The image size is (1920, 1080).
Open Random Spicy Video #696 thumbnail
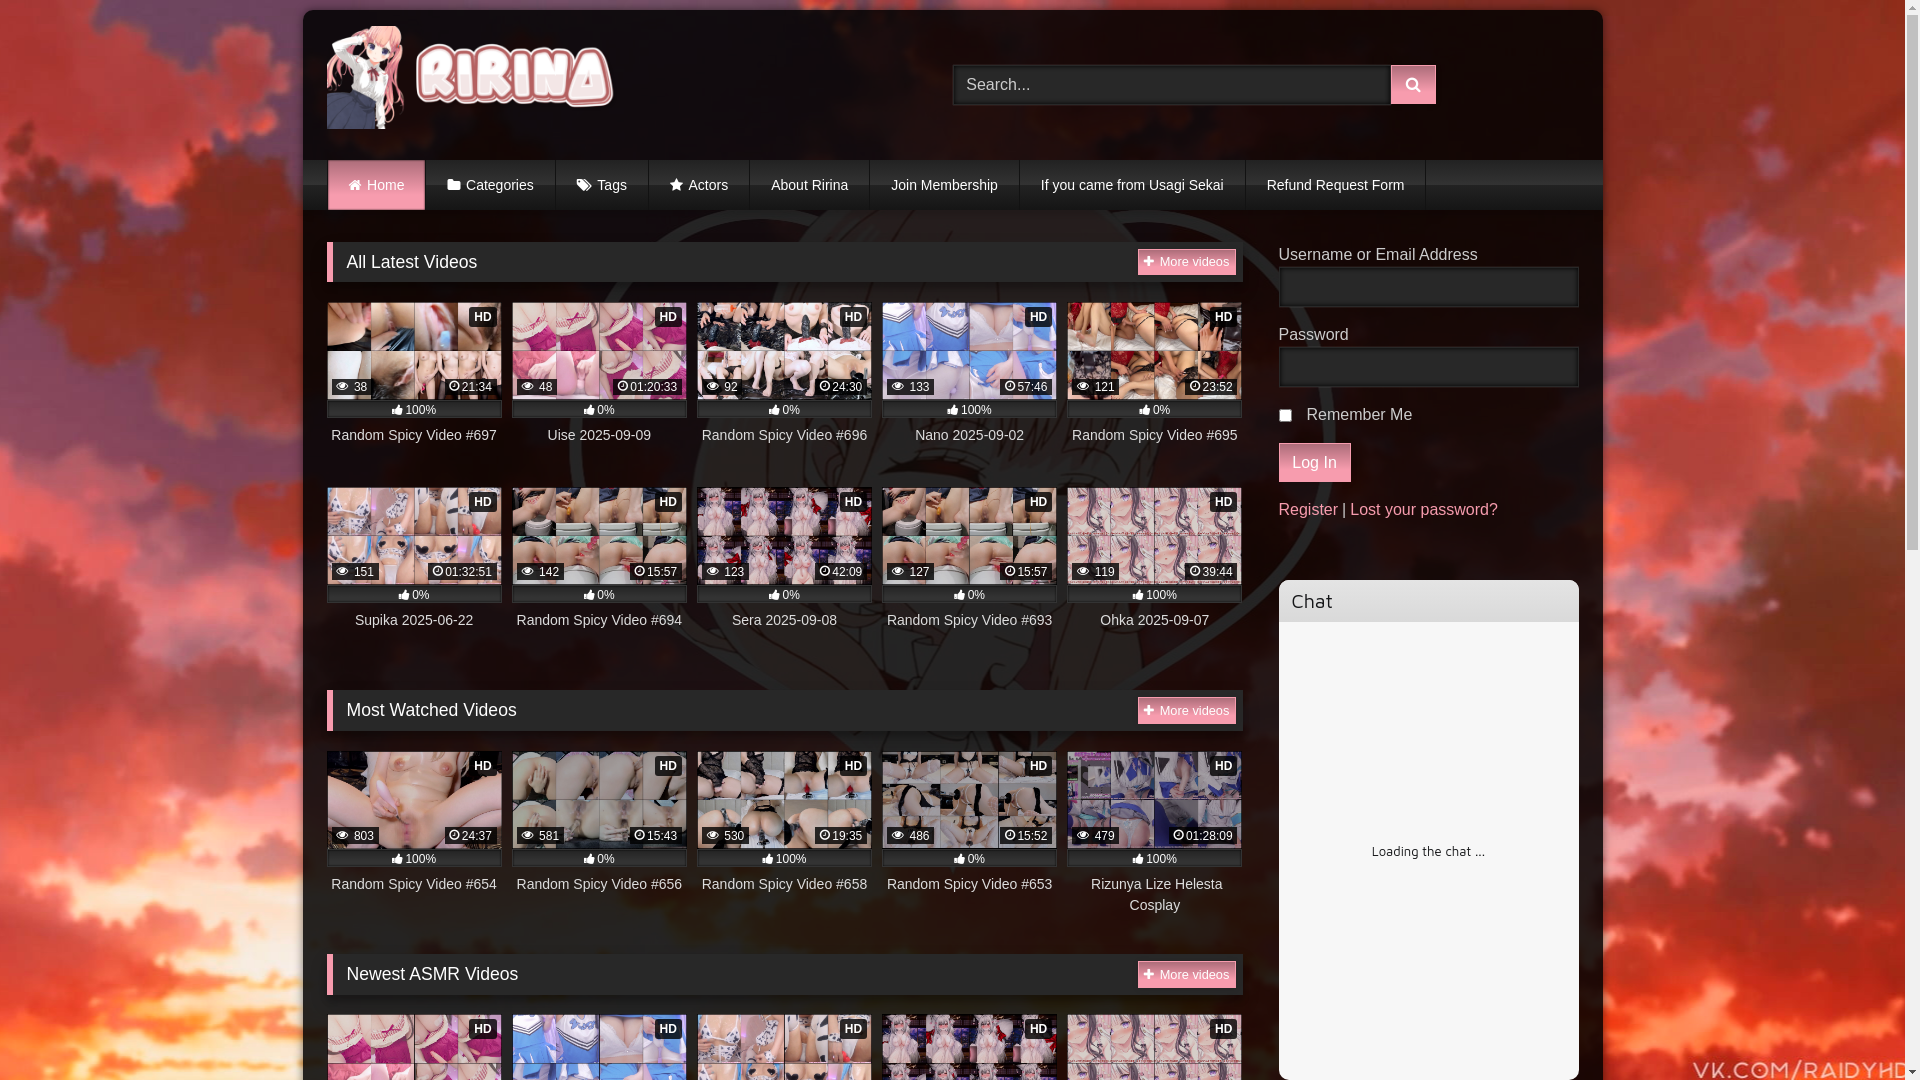pos(784,351)
